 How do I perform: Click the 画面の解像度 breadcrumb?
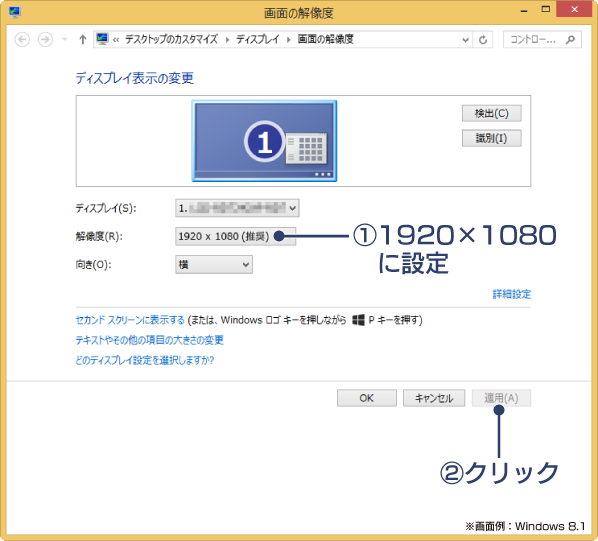tap(325, 39)
